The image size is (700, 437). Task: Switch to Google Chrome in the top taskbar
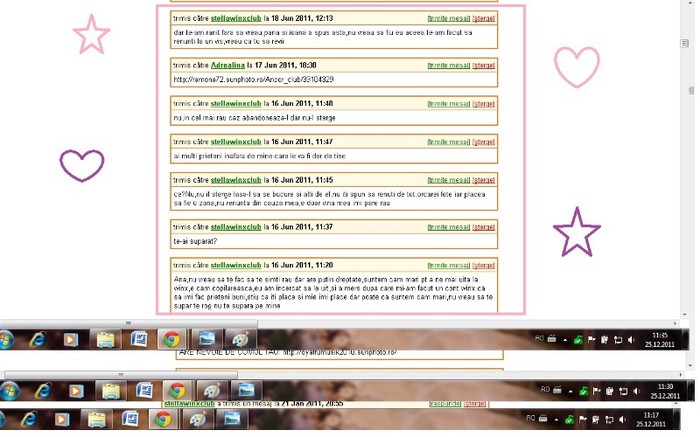[173, 340]
